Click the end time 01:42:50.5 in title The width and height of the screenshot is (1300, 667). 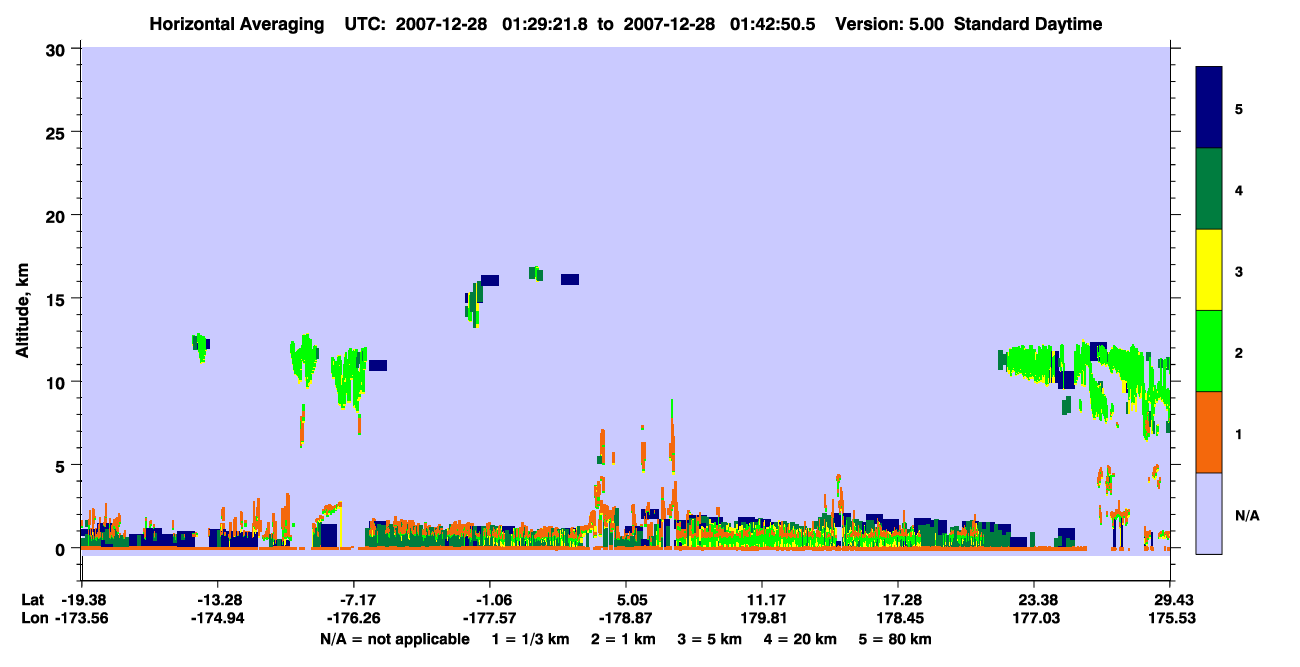(775, 24)
